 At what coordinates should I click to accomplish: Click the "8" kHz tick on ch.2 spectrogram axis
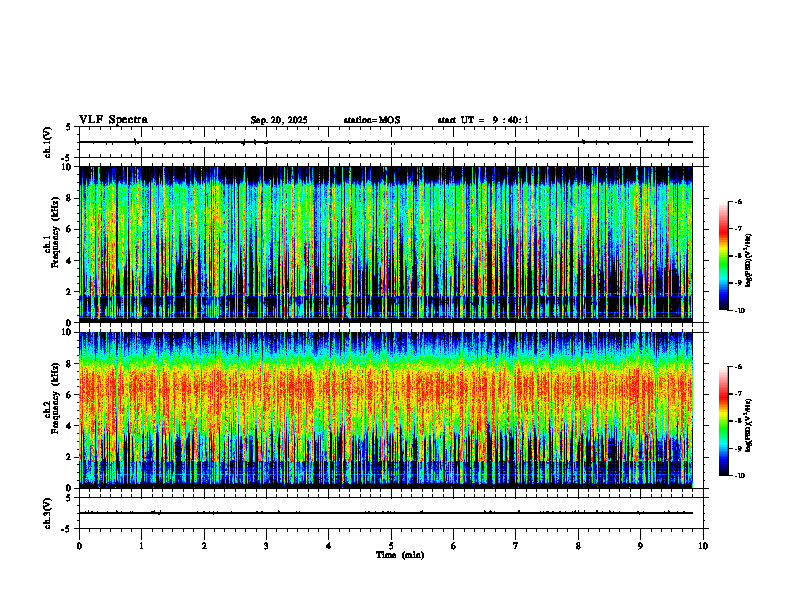pyautogui.click(x=71, y=364)
